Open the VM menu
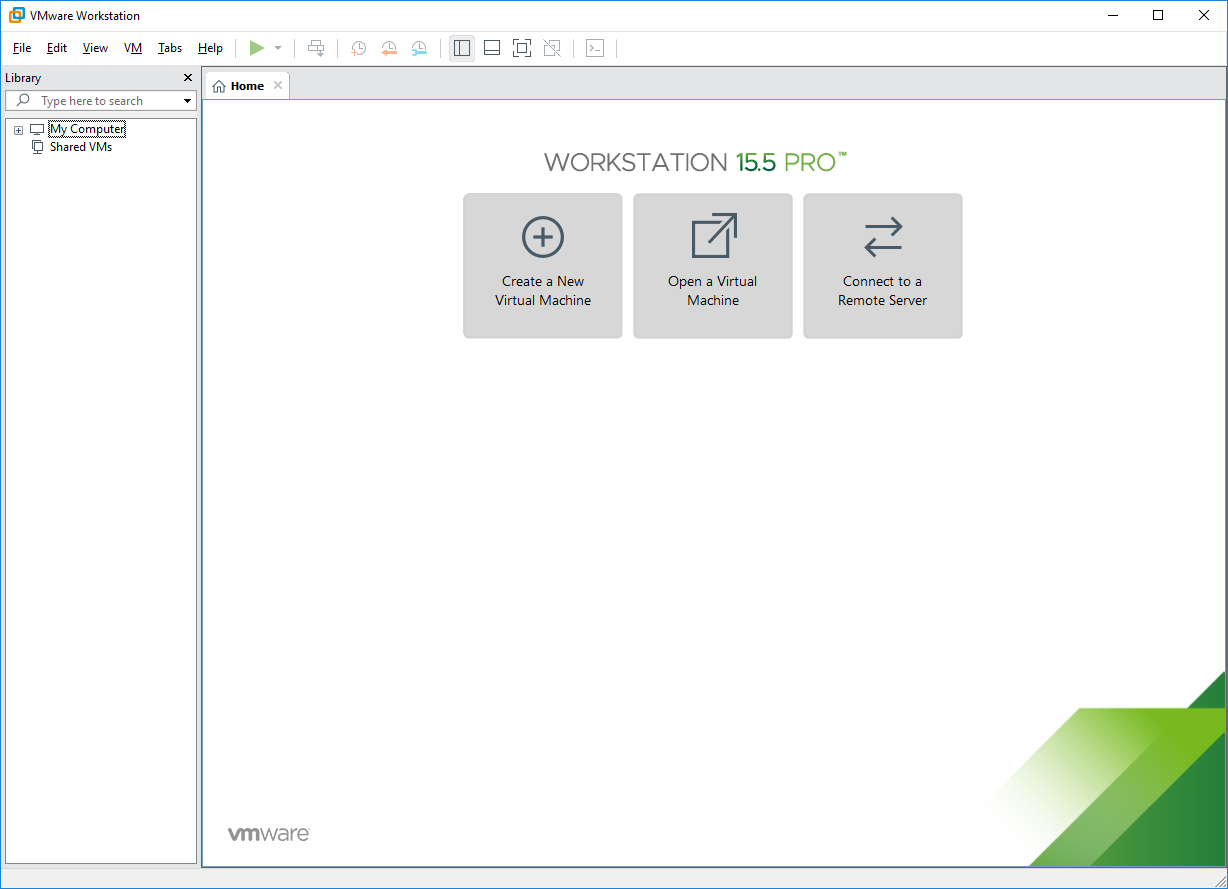 click(x=133, y=48)
